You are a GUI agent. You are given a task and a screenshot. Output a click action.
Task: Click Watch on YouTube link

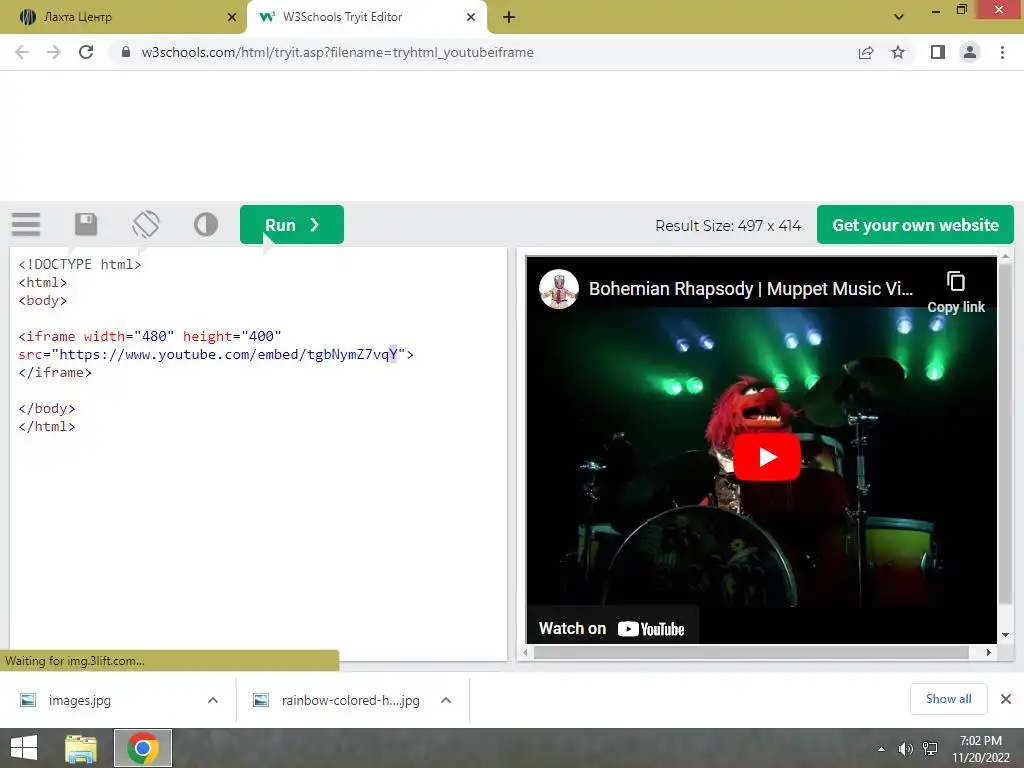[612, 628]
